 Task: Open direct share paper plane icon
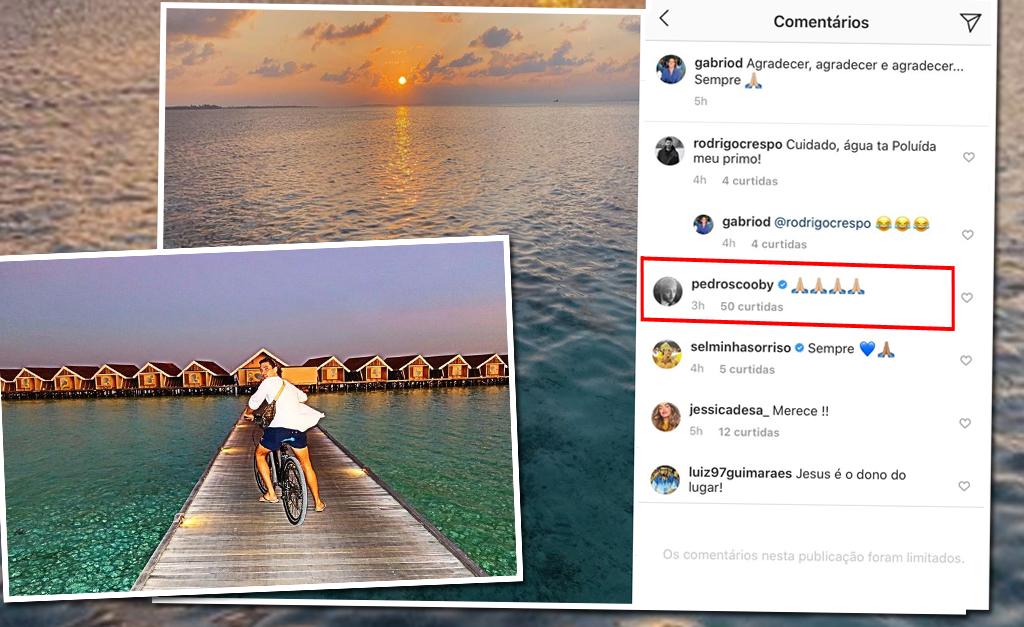click(x=970, y=23)
